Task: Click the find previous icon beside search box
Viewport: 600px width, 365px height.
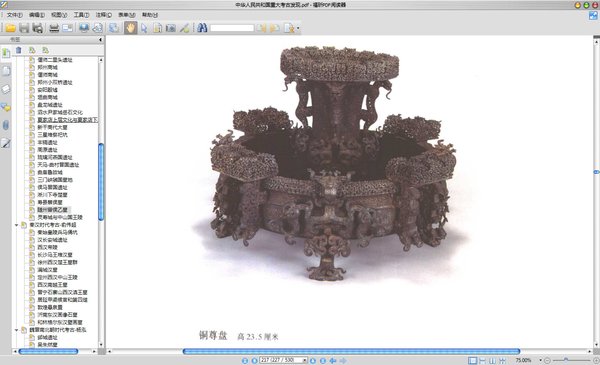Action: (261, 28)
